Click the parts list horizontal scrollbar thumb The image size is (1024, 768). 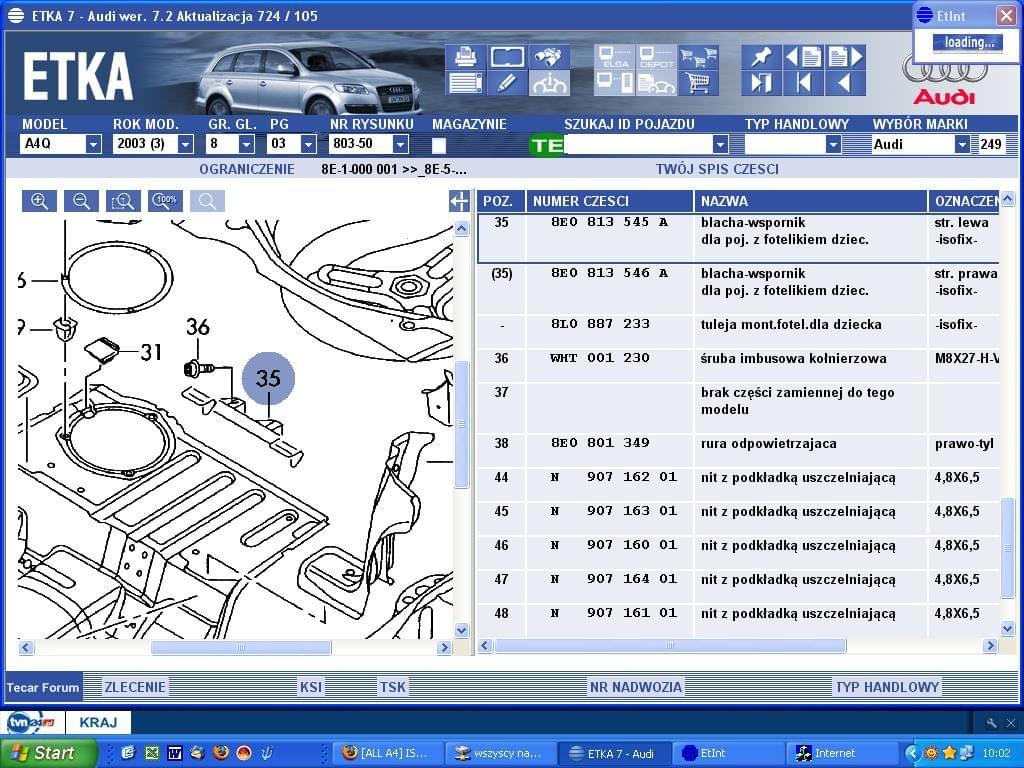(x=670, y=646)
